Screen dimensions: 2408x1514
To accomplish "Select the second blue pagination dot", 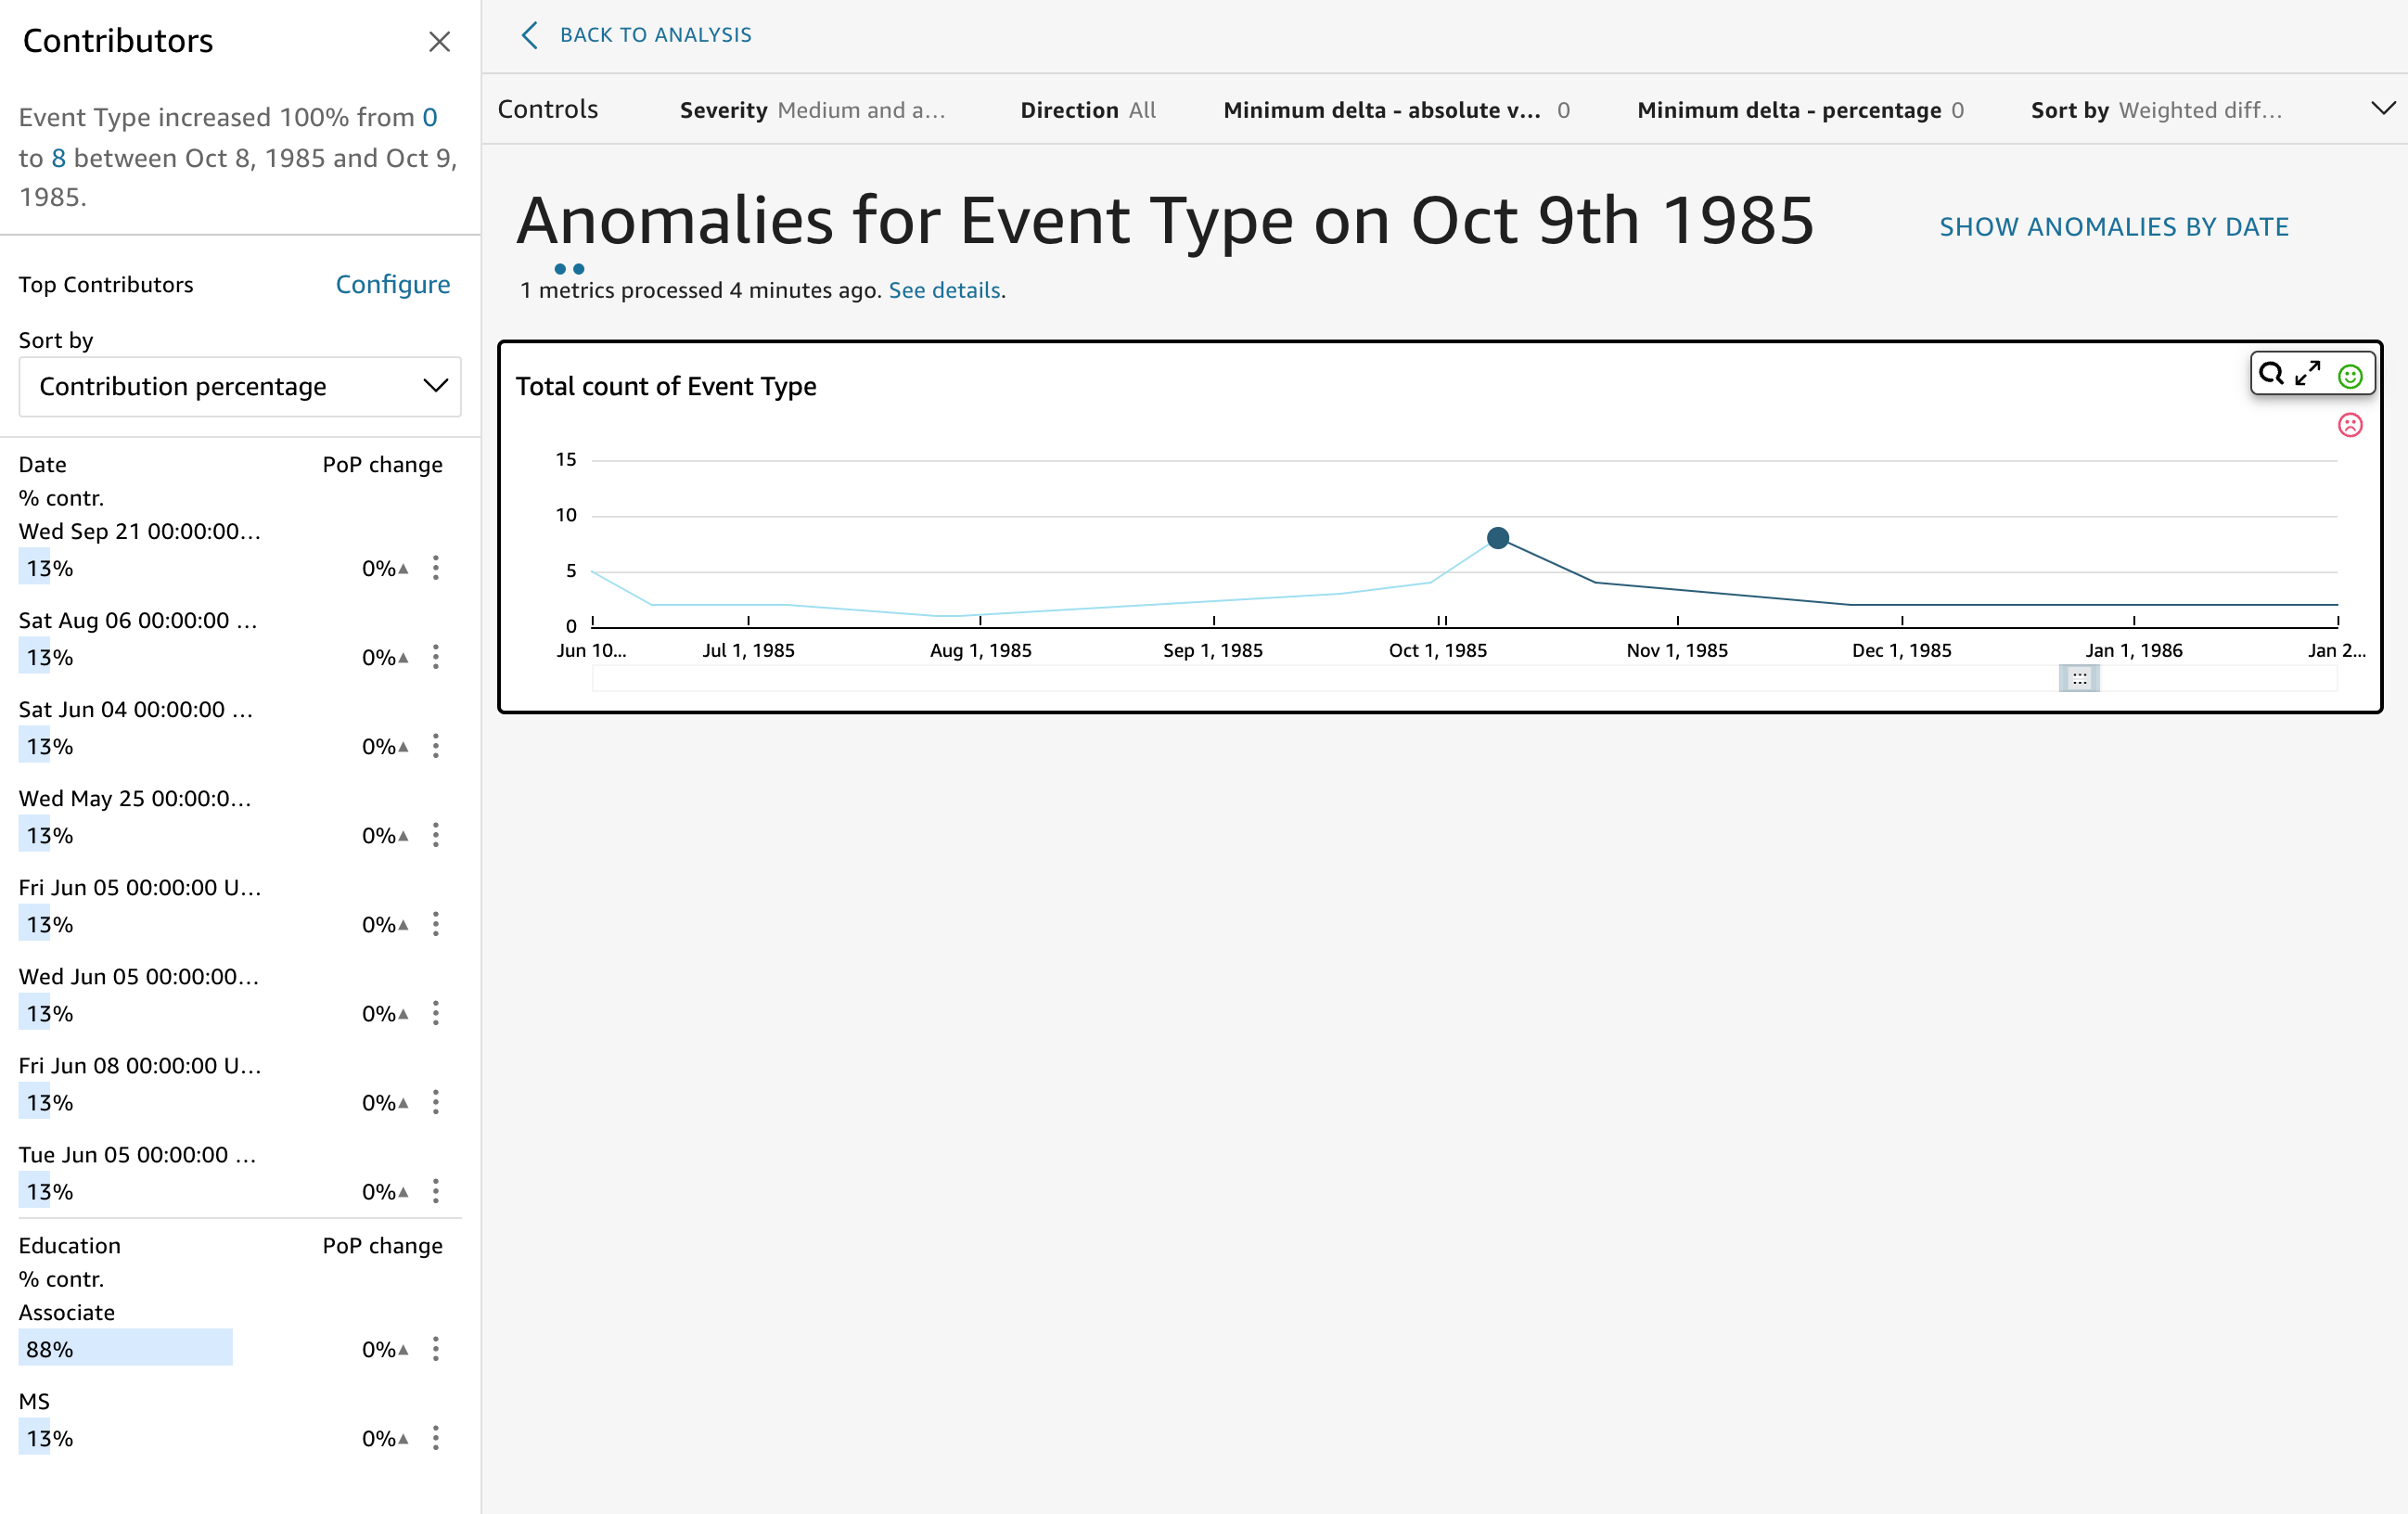I will [577, 268].
